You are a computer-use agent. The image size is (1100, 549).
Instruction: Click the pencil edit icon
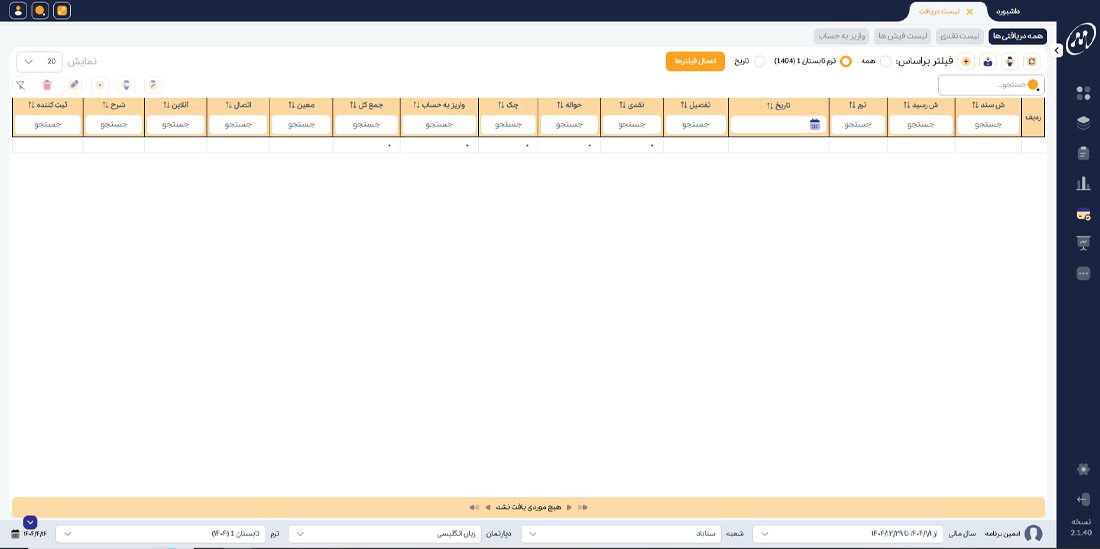click(x=73, y=85)
